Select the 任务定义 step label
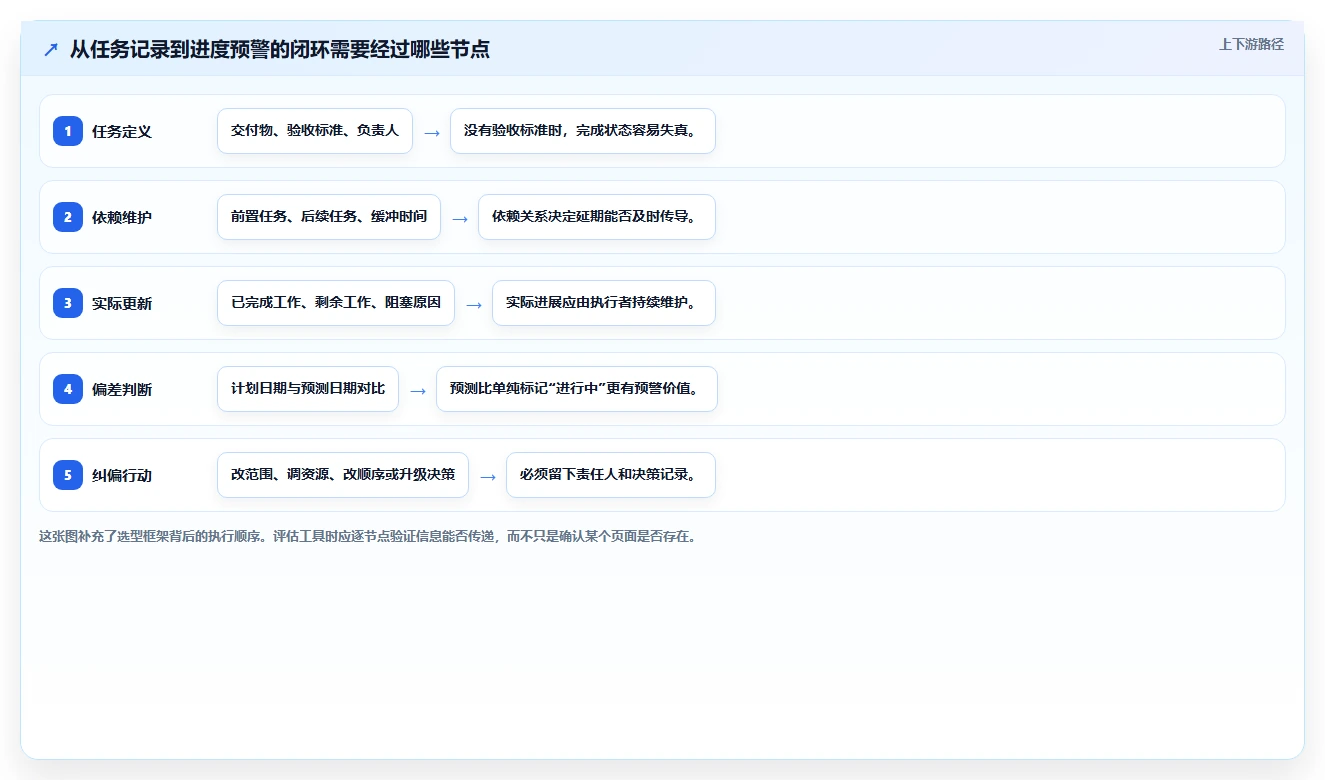 [122, 131]
